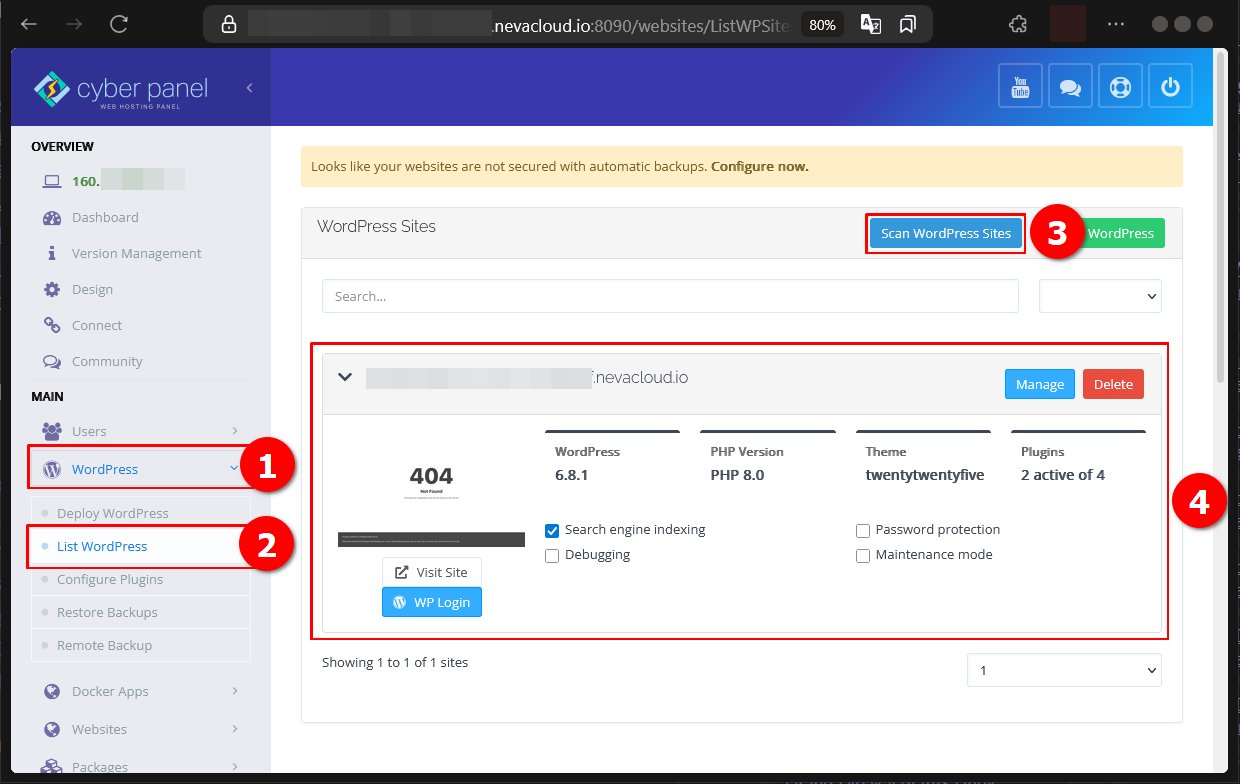Open the browser extensions puzzle icon
This screenshot has width=1240, height=784.
1018,24
